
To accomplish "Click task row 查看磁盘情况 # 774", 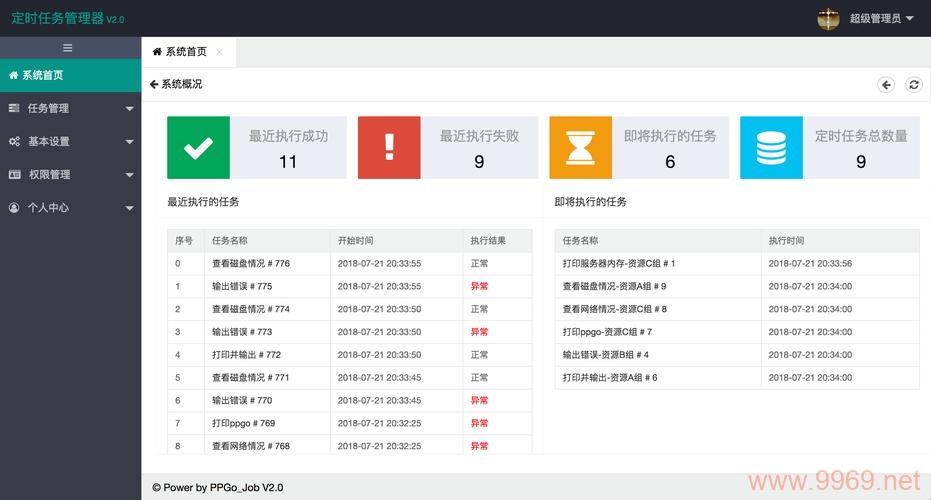I will coord(350,309).
